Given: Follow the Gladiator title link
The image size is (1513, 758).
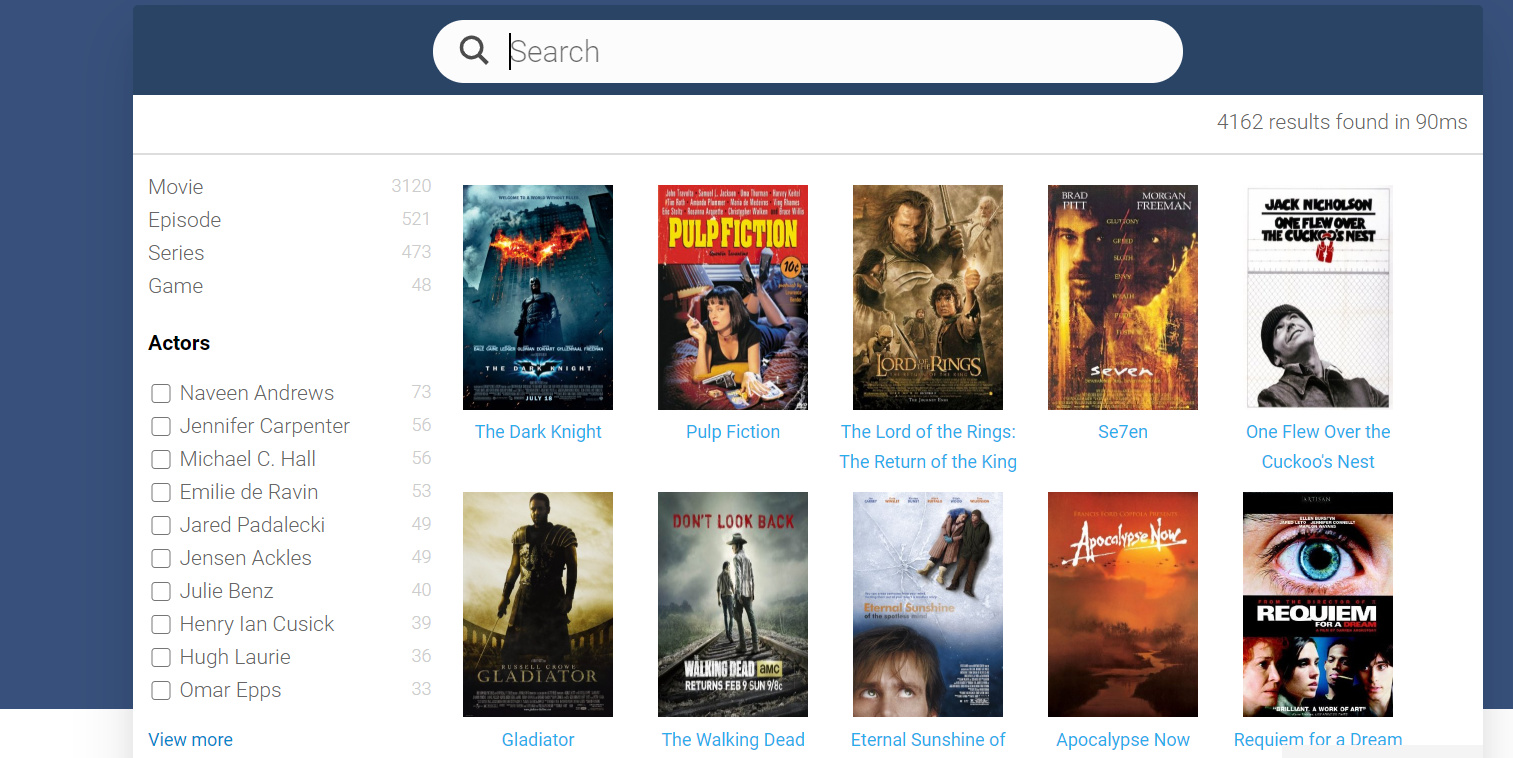Looking at the screenshot, I should click(x=538, y=740).
